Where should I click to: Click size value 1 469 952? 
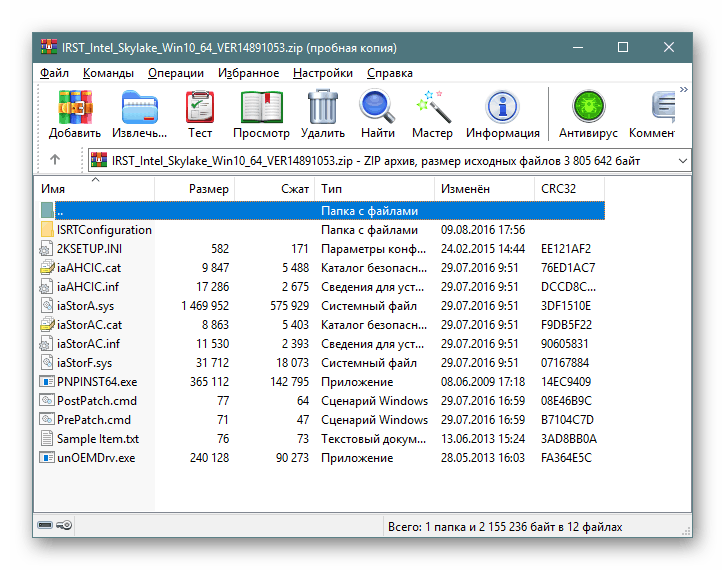pyautogui.click(x=205, y=306)
